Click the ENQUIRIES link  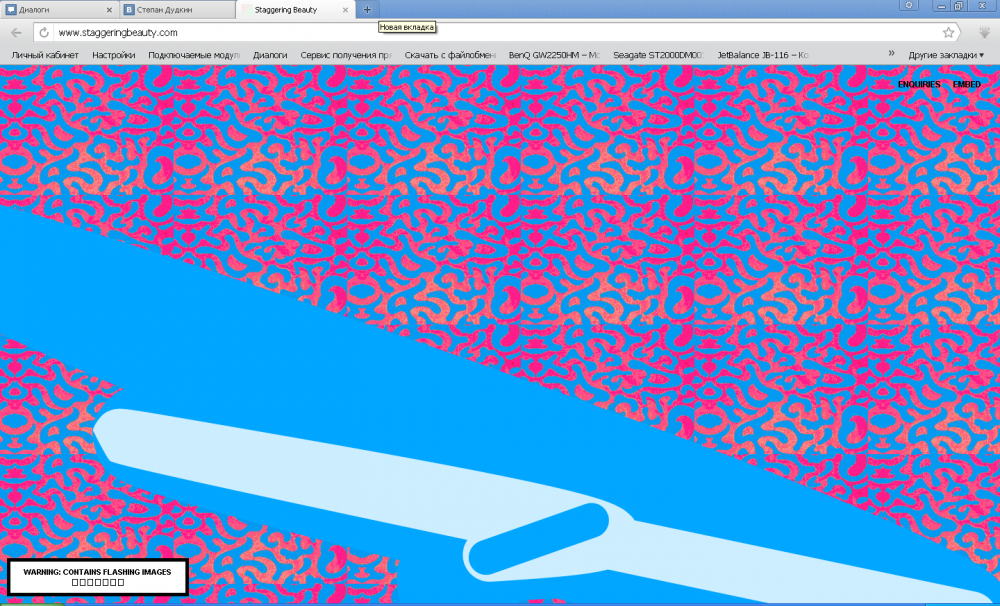pyautogui.click(x=918, y=84)
